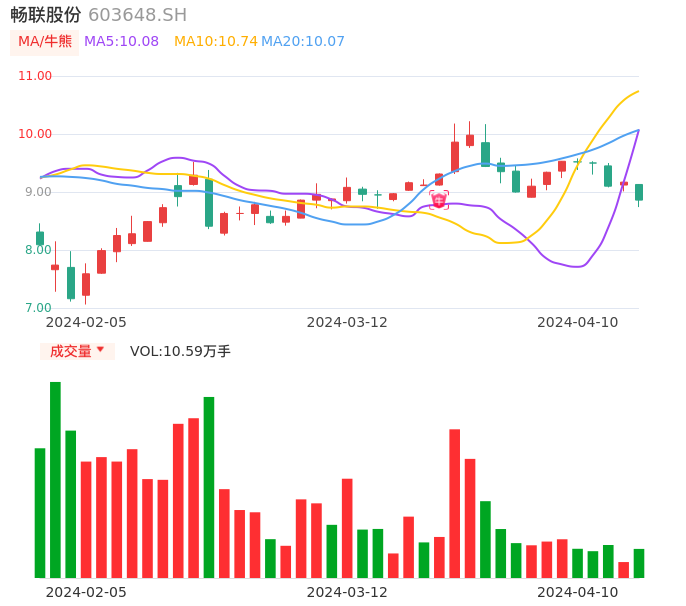
Task: Click the 成交量 dropdown arrow icon
Action: pyautogui.click(x=100, y=350)
